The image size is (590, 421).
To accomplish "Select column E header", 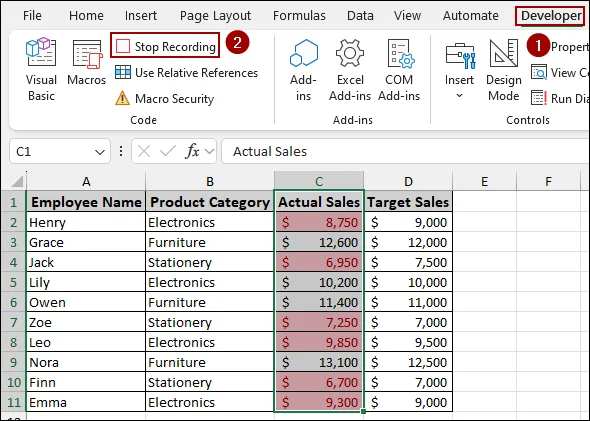I will [x=485, y=181].
